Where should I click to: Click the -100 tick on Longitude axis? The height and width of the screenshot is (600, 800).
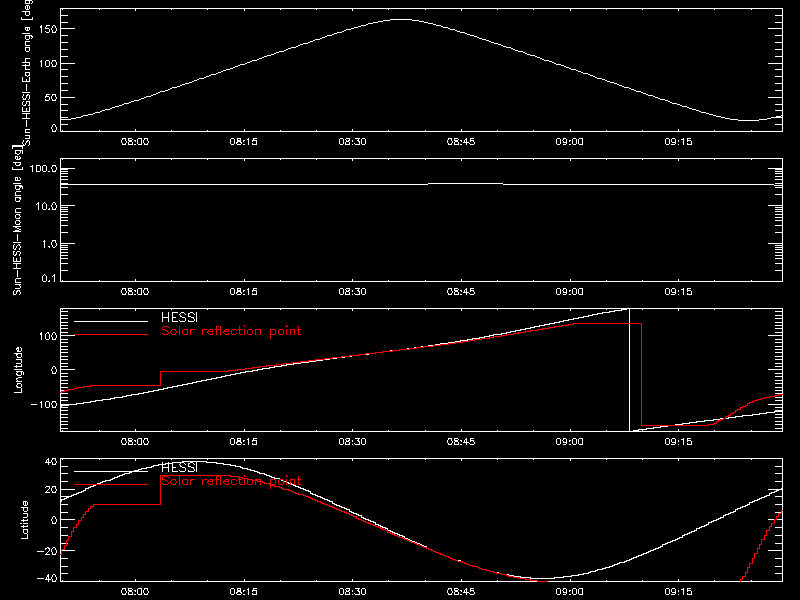(x=44, y=404)
